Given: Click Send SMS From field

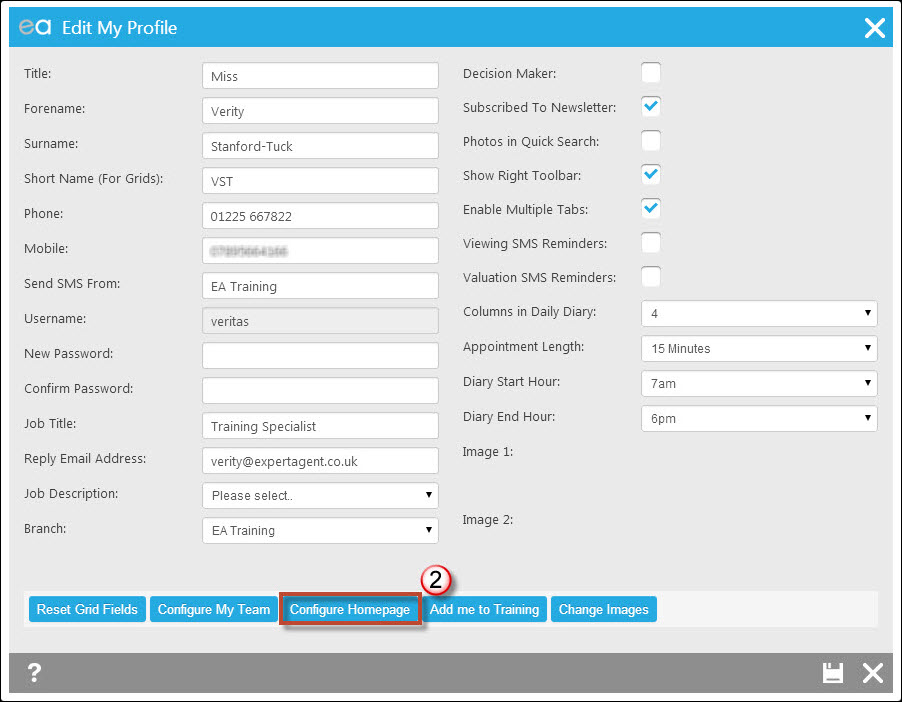Looking at the screenshot, I should (x=320, y=286).
